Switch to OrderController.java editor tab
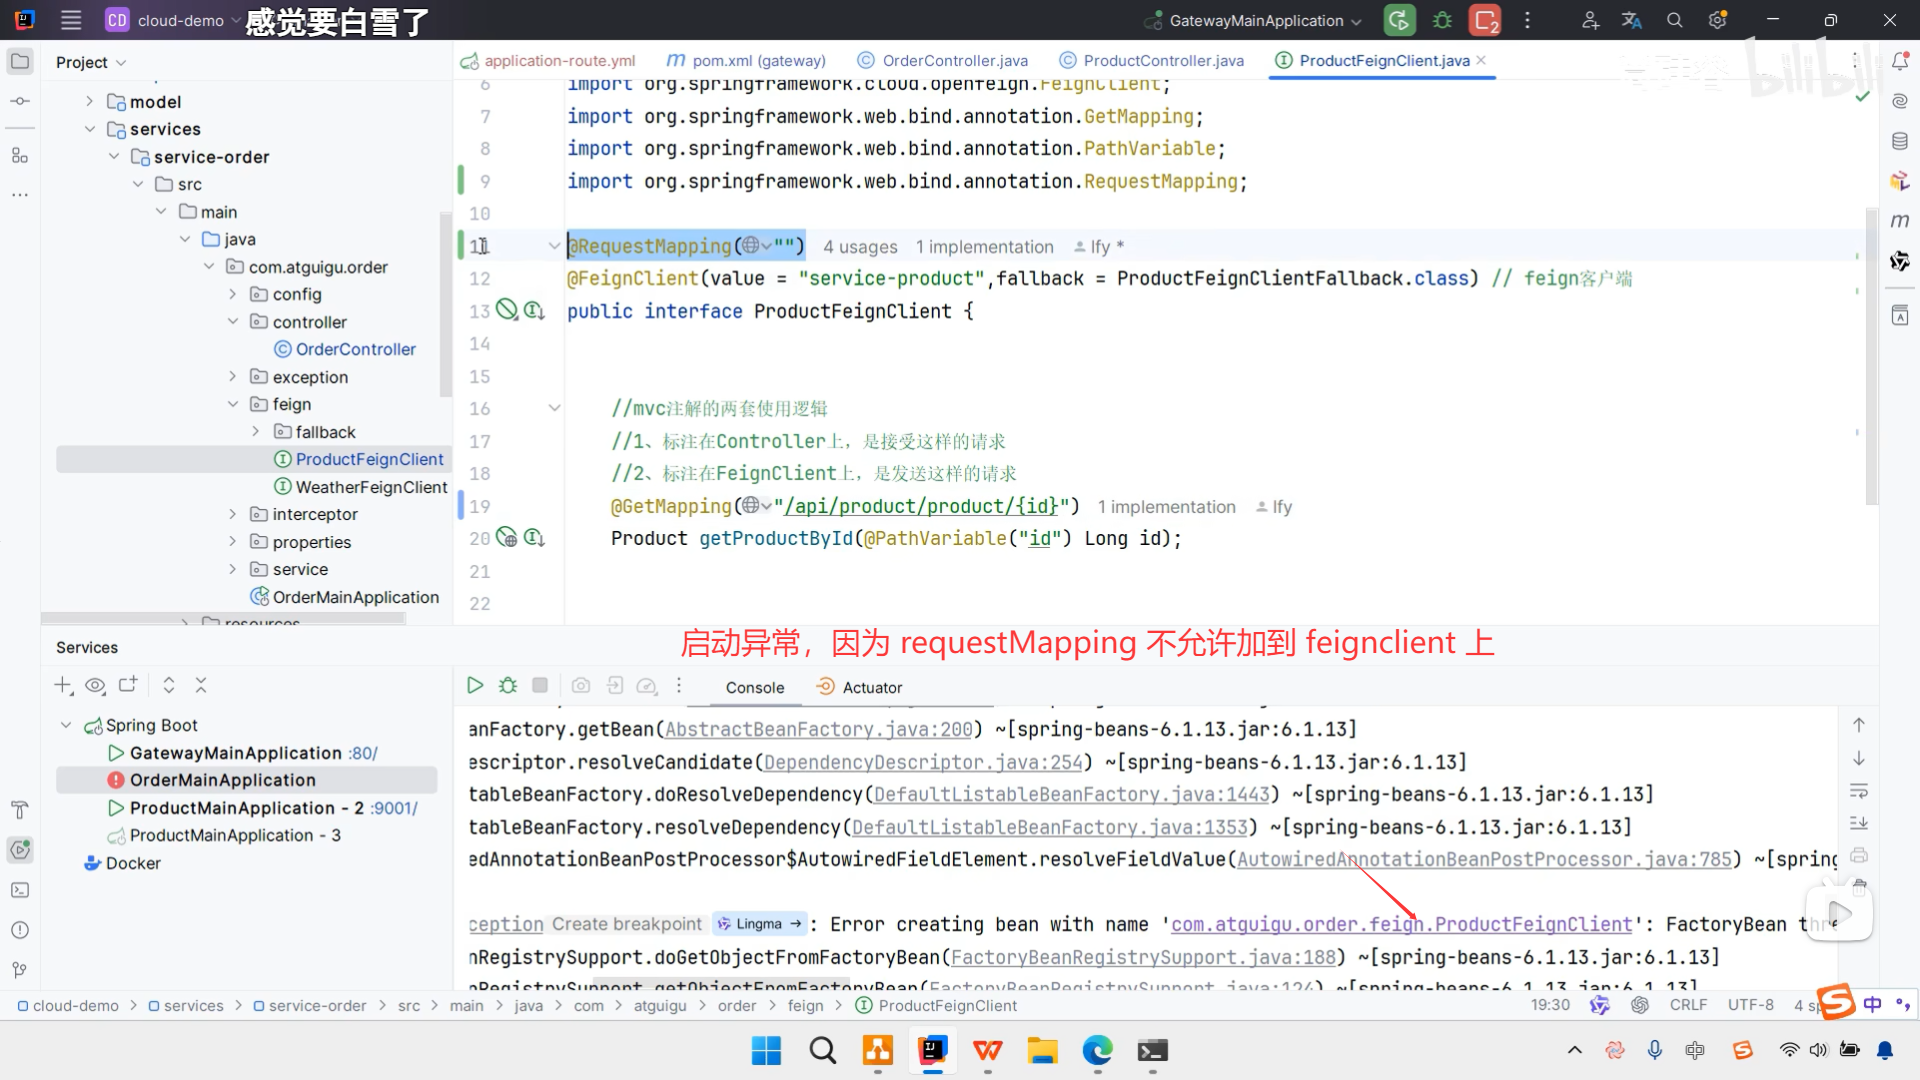The width and height of the screenshot is (1920, 1080). coord(954,61)
